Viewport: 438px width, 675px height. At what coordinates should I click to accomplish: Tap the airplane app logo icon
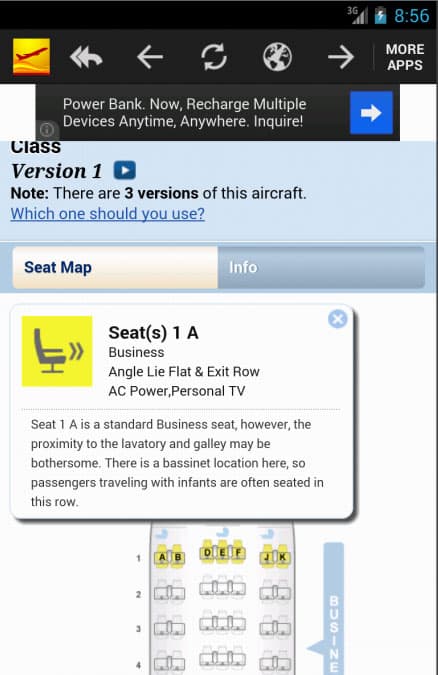[31, 57]
